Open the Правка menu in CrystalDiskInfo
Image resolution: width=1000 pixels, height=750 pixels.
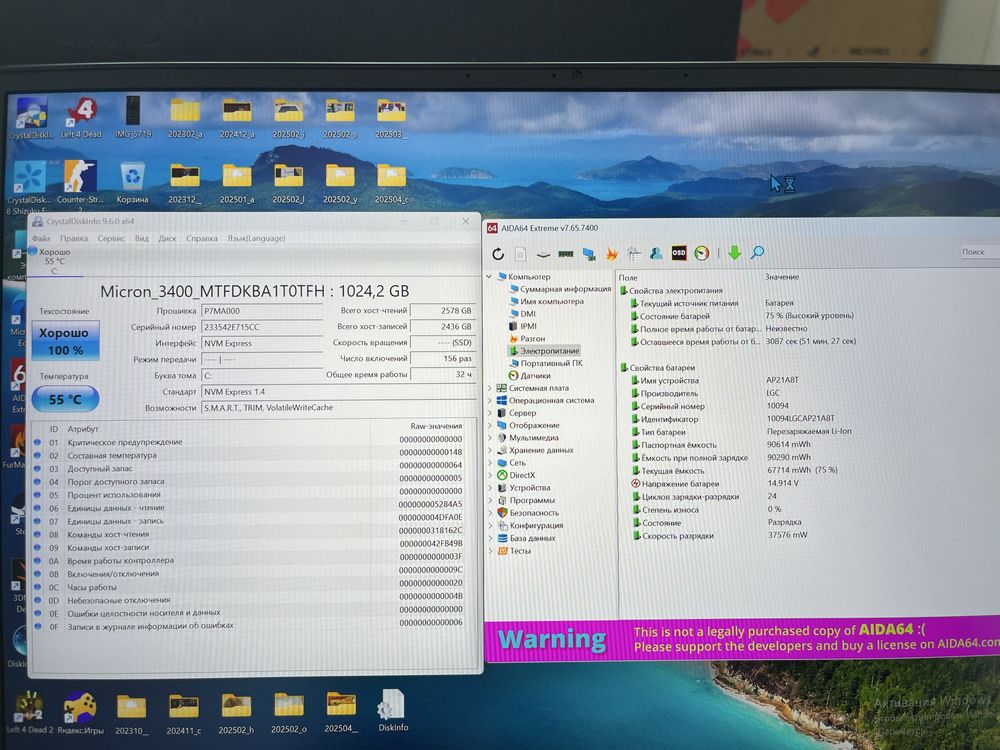coord(74,238)
